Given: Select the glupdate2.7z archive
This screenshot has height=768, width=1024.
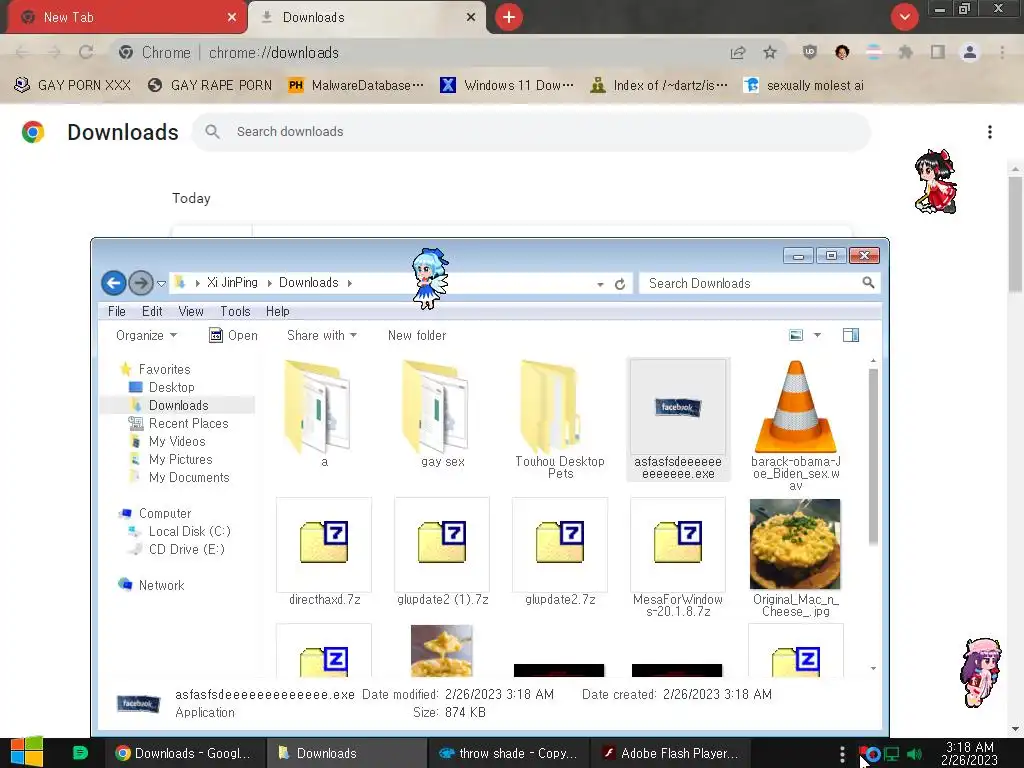Looking at the screenshot, I should click(x=560, y=552).
